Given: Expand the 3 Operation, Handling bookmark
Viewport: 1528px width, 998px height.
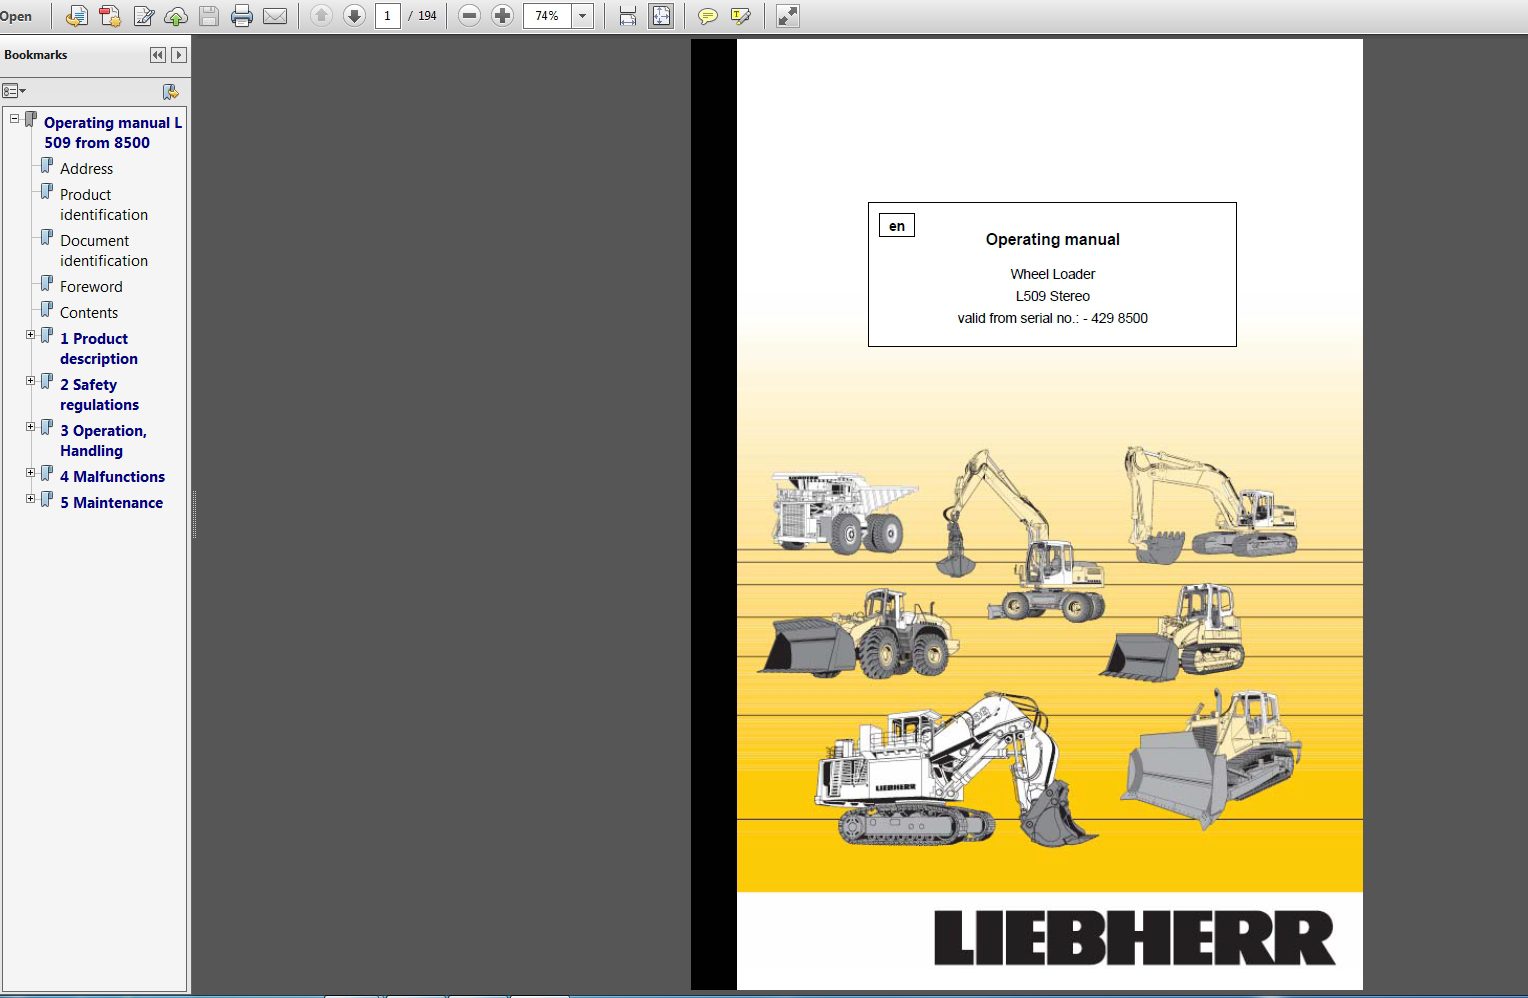Looking at the screenshot, I should tap(31, 427).
